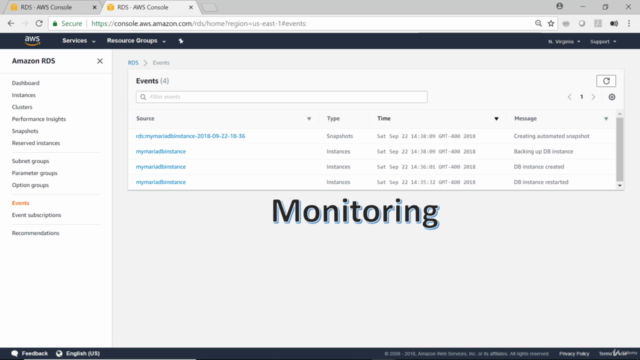Open the pin shortcuts icon in the navbar

point(181,41)
